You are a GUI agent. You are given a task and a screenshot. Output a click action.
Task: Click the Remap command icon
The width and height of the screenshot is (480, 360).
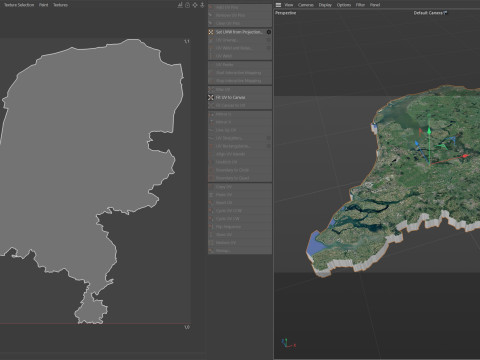tap(211, 251)
